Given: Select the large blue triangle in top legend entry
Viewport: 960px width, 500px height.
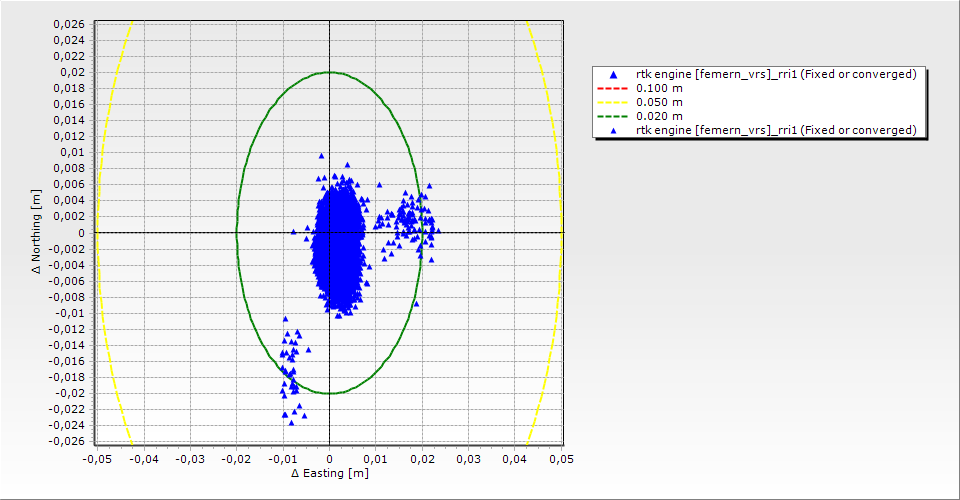Looking at the screenshot, I should (613, 74).
